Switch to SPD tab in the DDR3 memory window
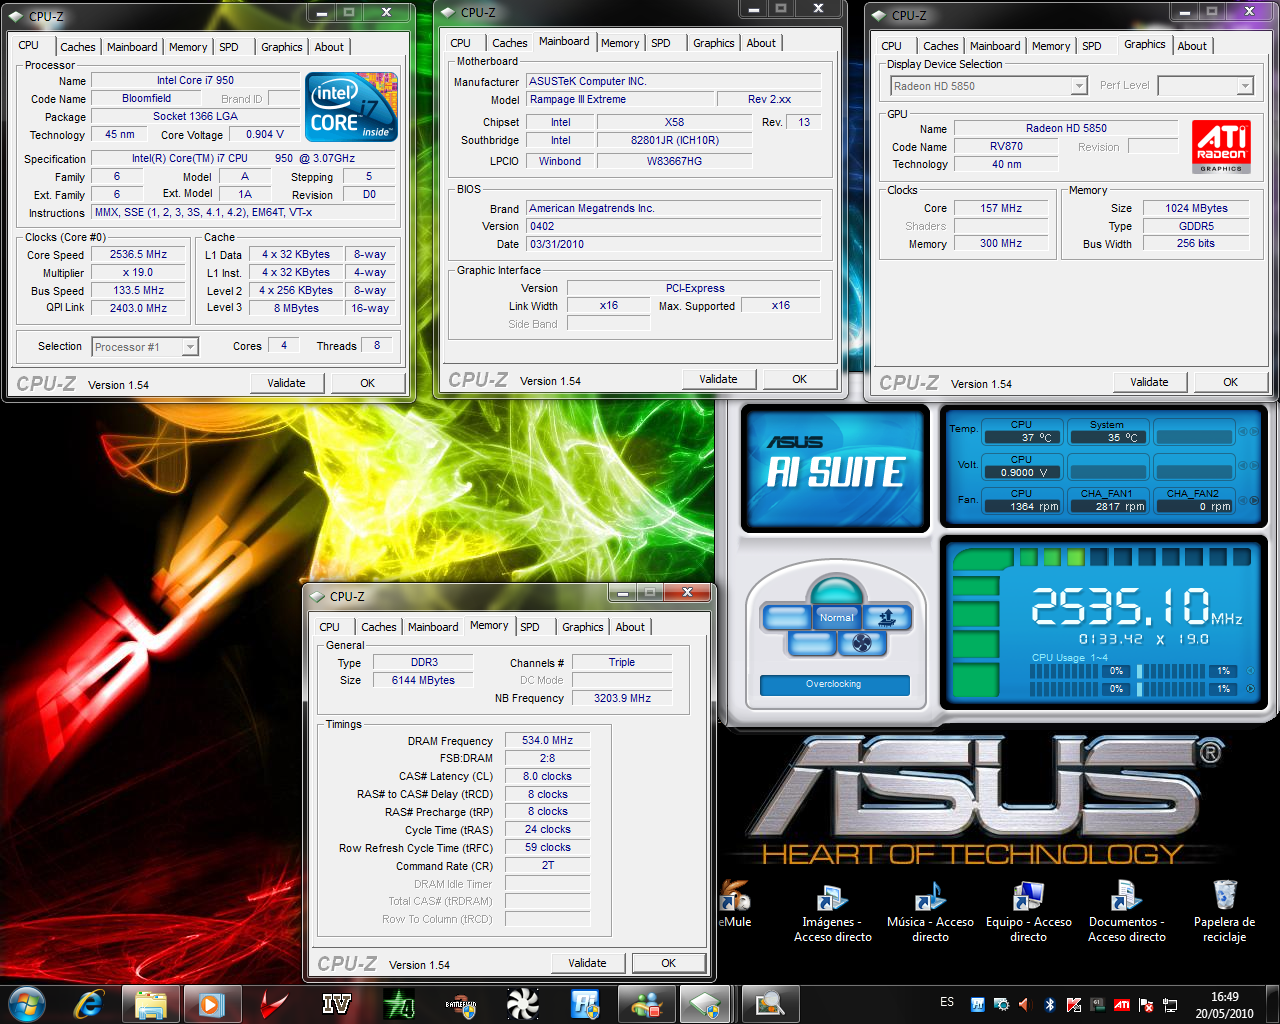 [x=530, y=627]
